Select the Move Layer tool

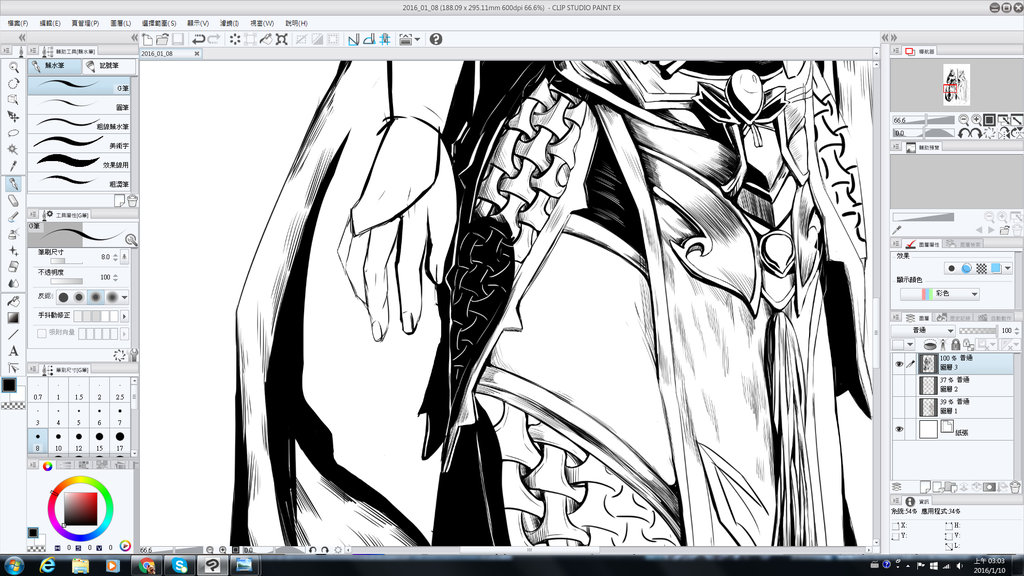(x=13, y=116)
